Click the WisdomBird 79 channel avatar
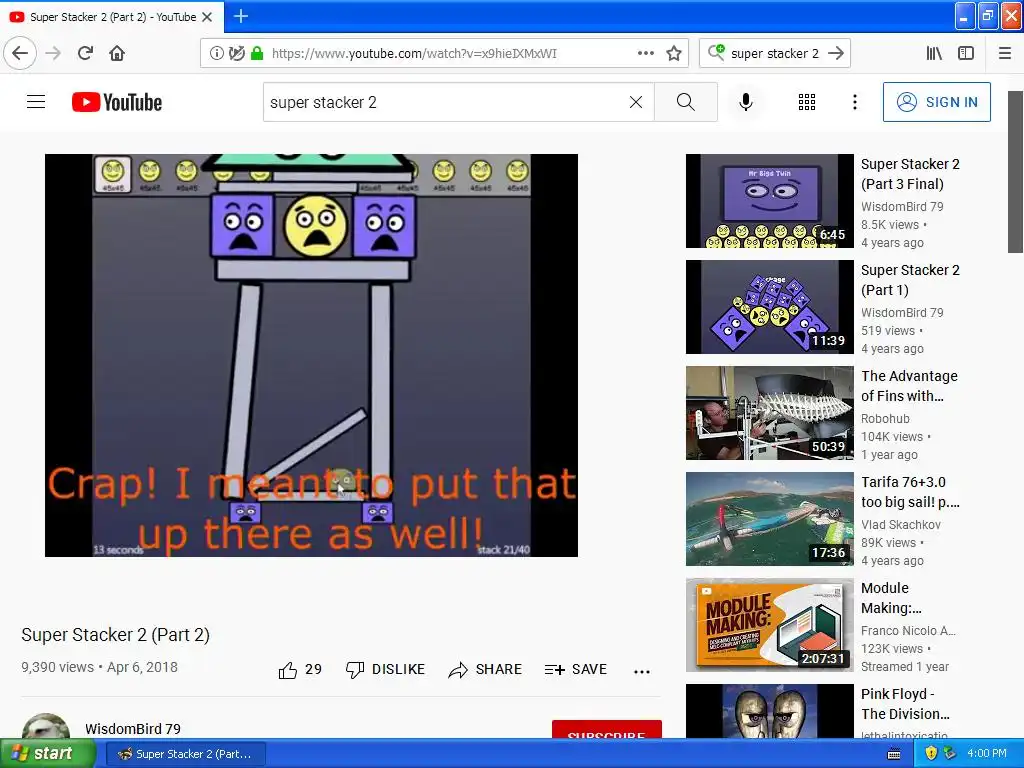 pos(46,726)
